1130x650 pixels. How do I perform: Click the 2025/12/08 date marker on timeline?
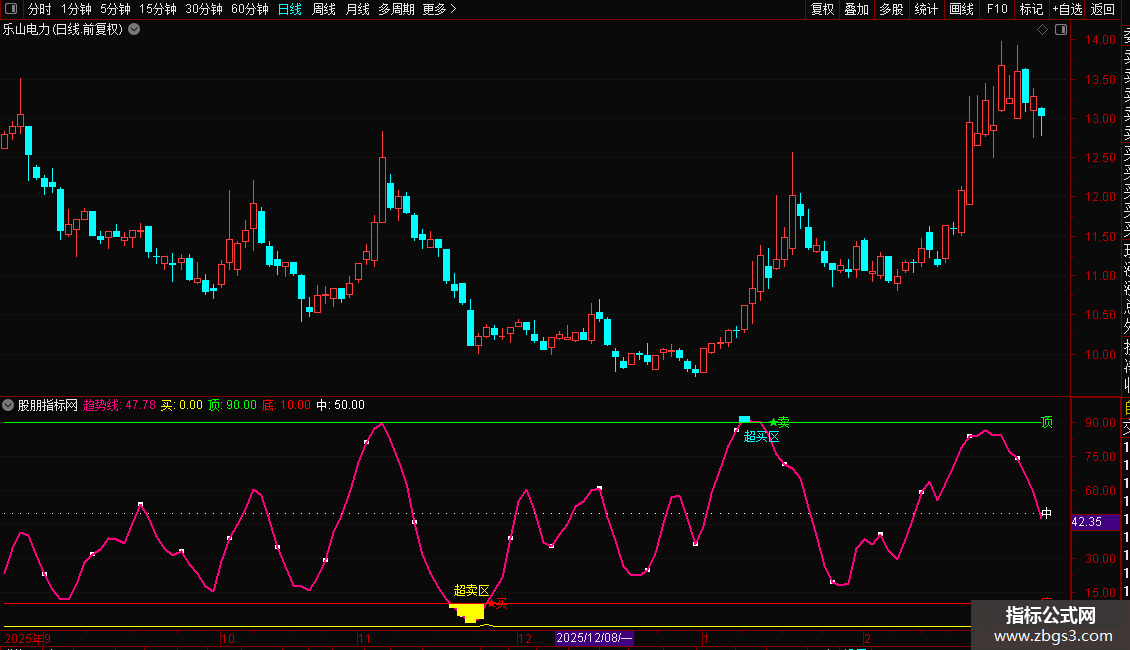tap(594, 638)
